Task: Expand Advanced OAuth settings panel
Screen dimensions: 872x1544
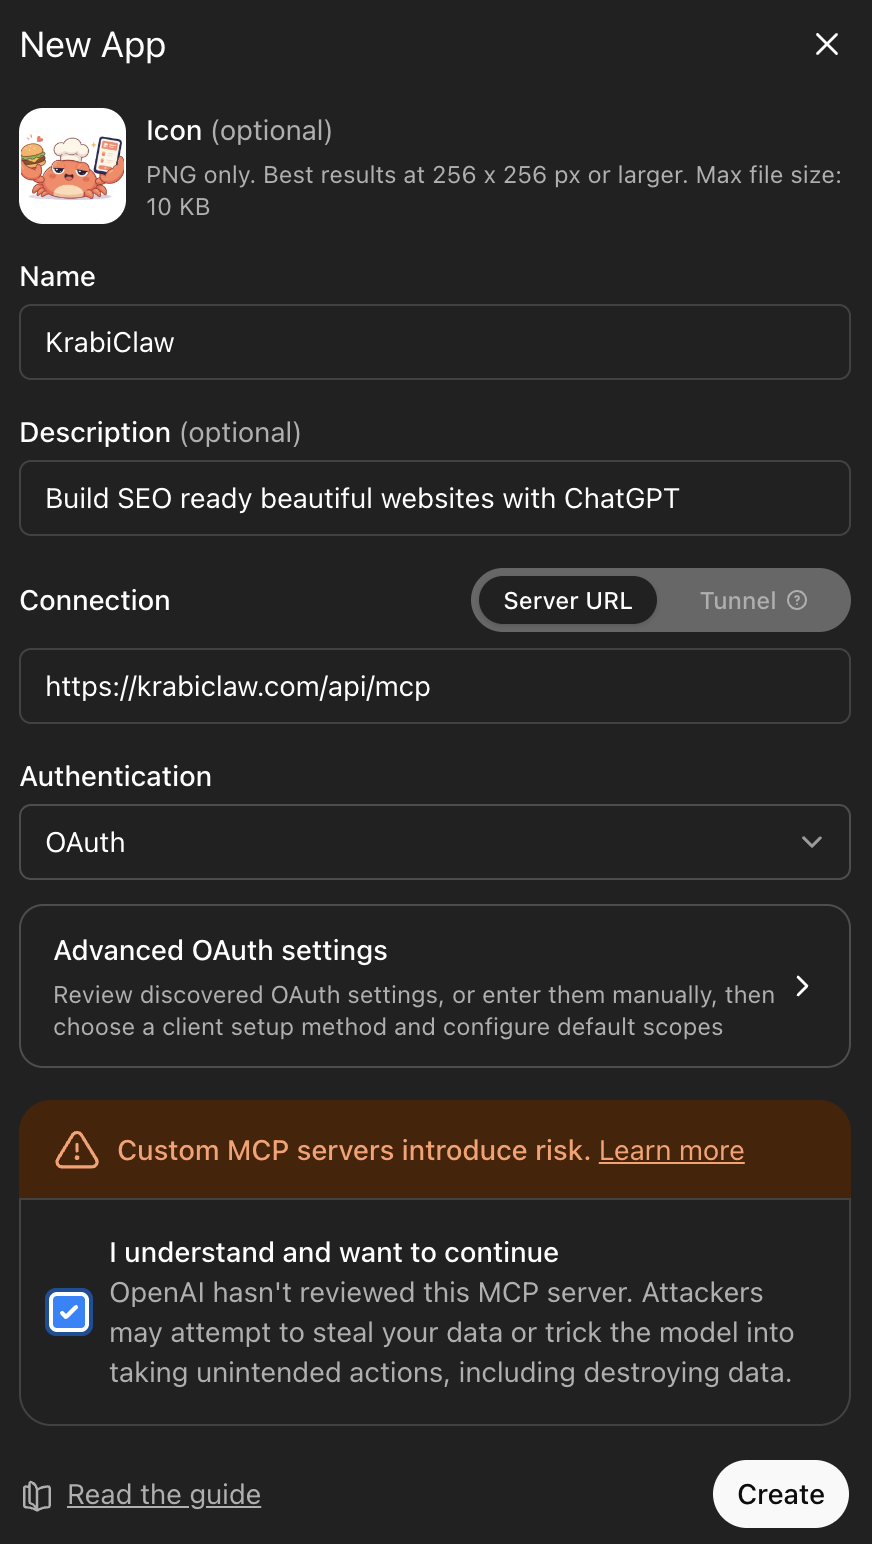Action: pyautogui.click(x=435, y=986)
